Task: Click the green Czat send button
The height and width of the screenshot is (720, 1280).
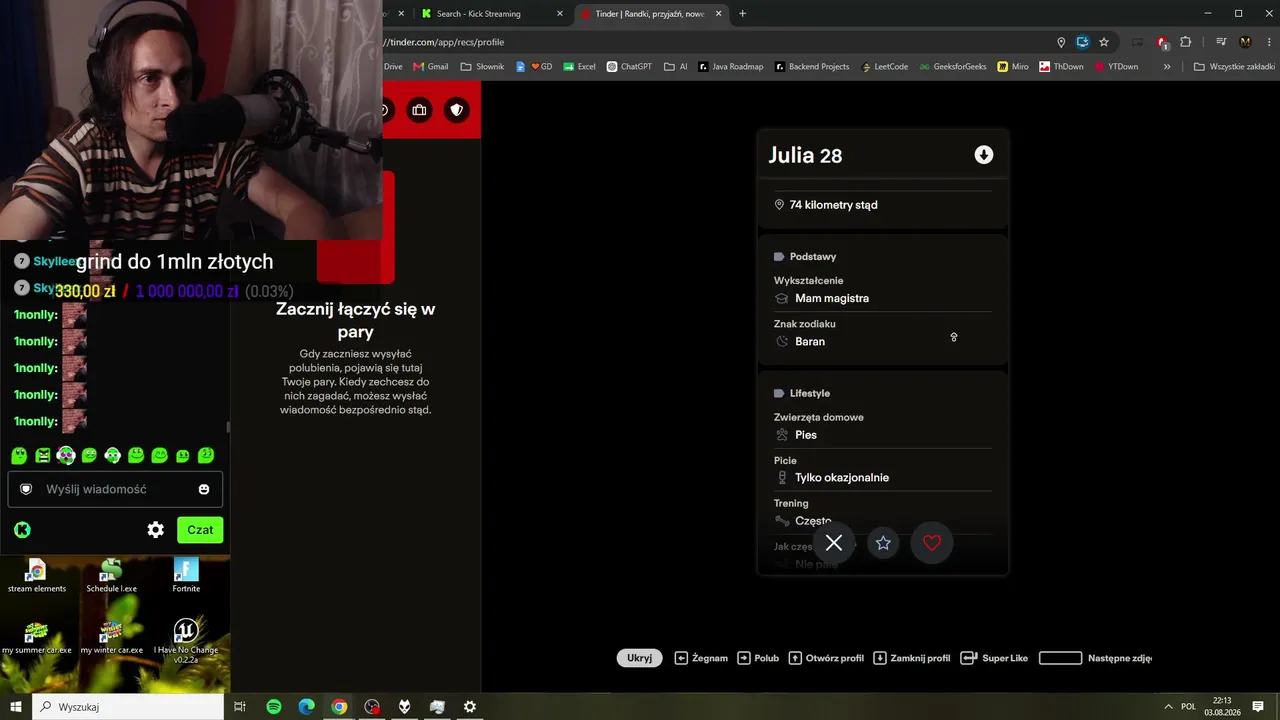Action: [200, 530]
